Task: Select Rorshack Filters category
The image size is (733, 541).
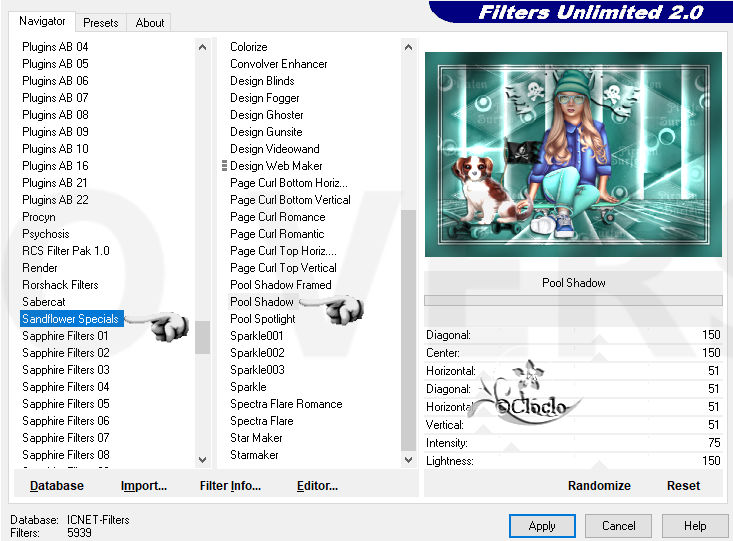Action: click(x=60, y=285)
